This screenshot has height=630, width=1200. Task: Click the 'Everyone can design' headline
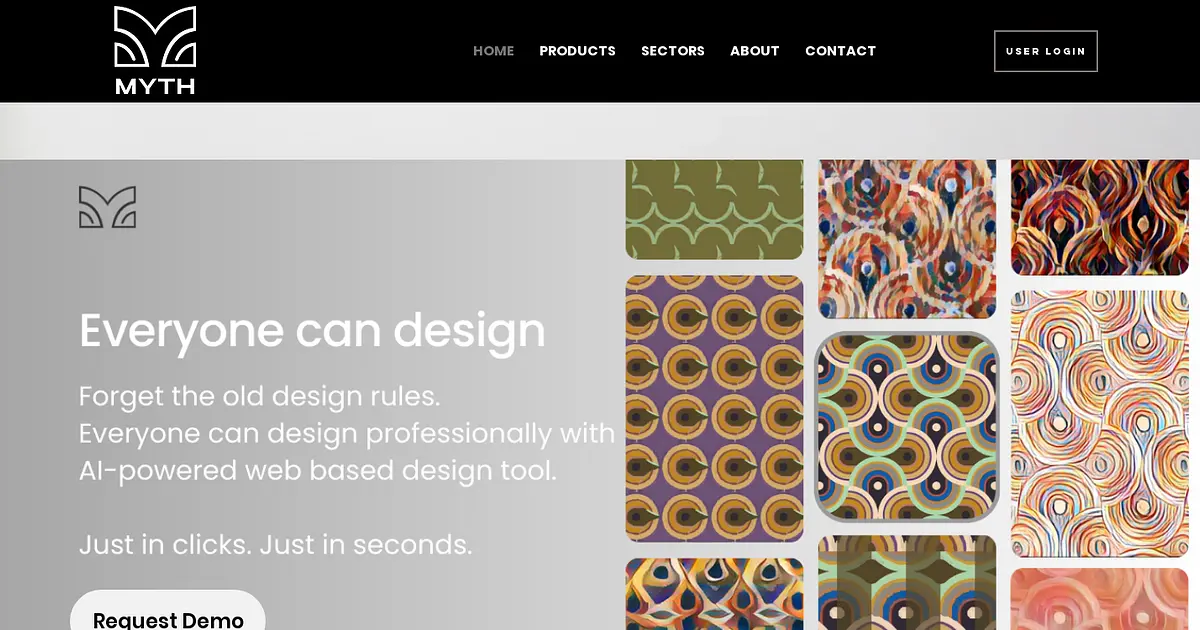point(312,332)
